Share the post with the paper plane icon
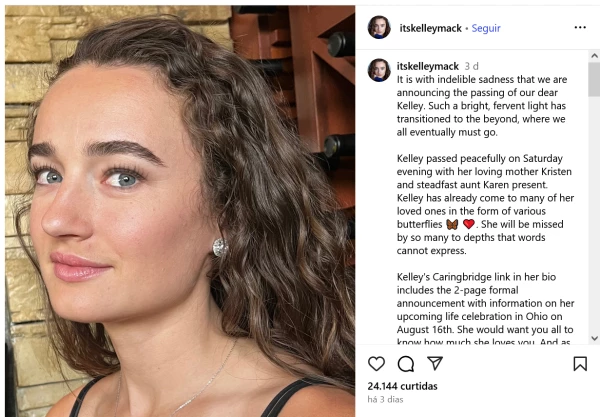 (435, 364)
